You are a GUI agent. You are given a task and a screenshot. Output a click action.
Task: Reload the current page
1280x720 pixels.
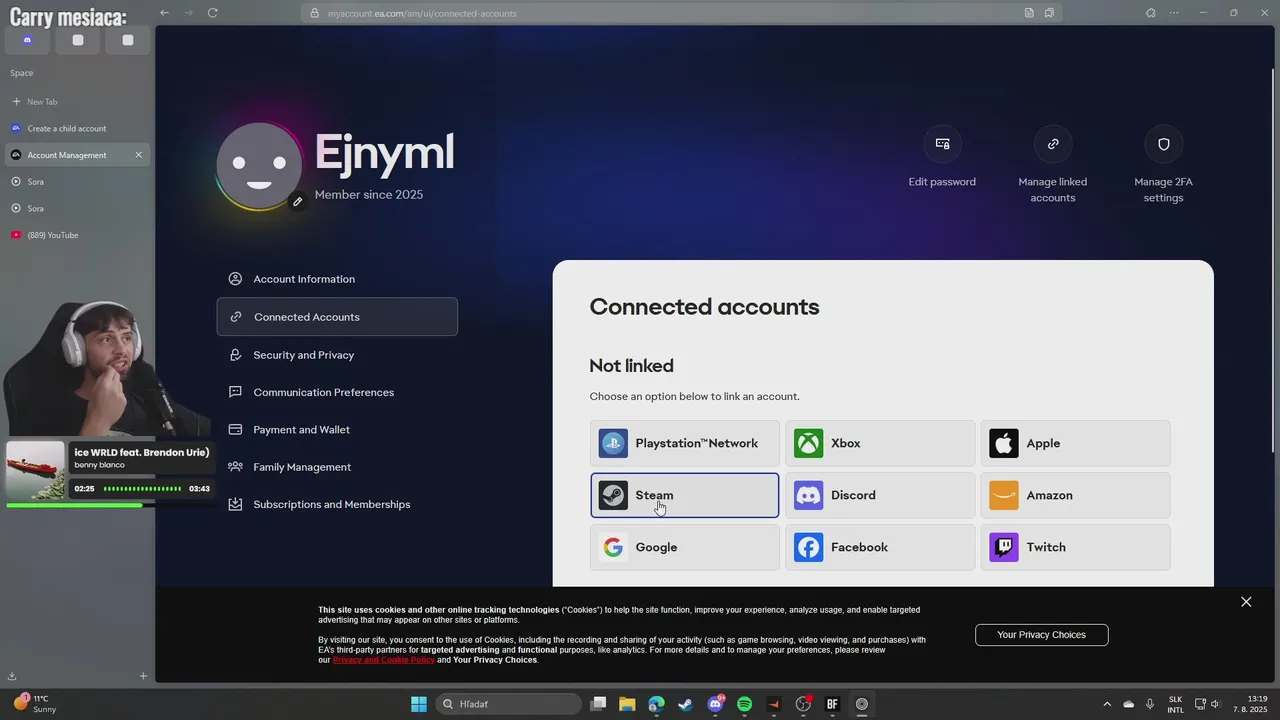(212, 13)
